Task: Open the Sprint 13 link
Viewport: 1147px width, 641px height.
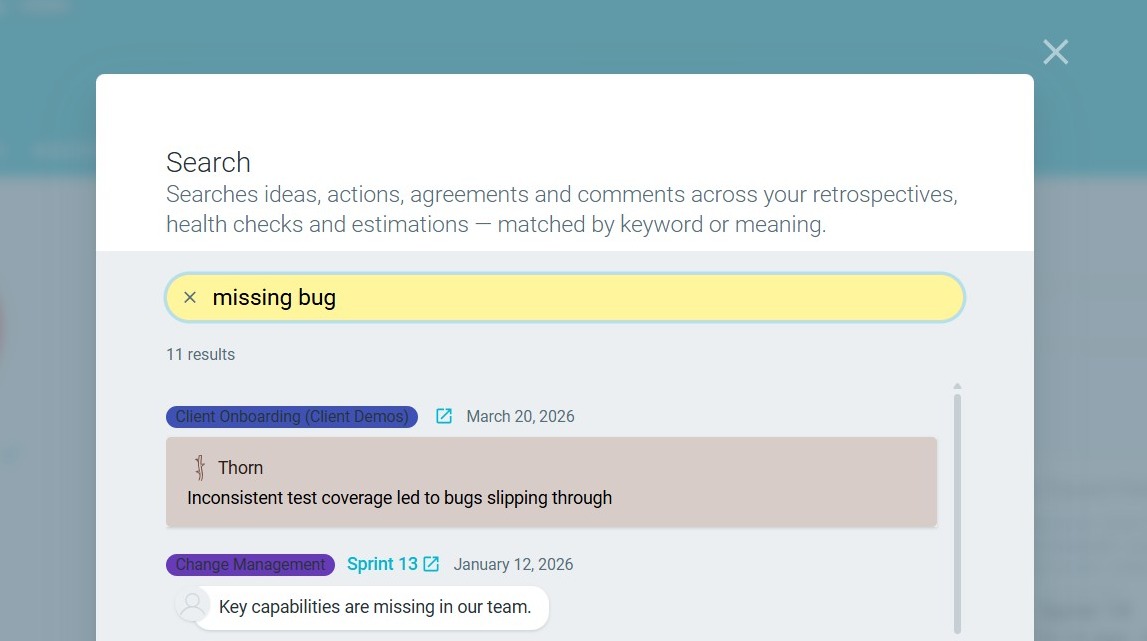Action: point(382,564)
